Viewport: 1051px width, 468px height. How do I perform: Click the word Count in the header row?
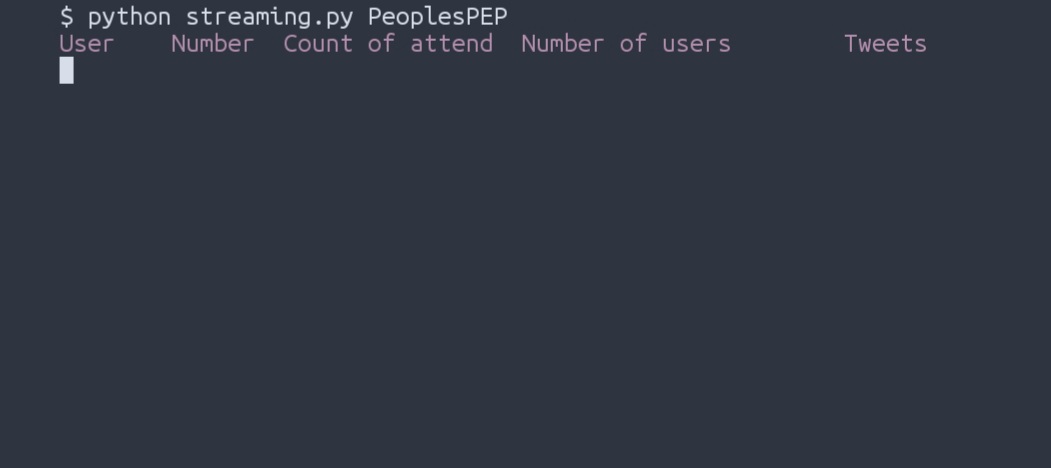[x=318, y=44]
